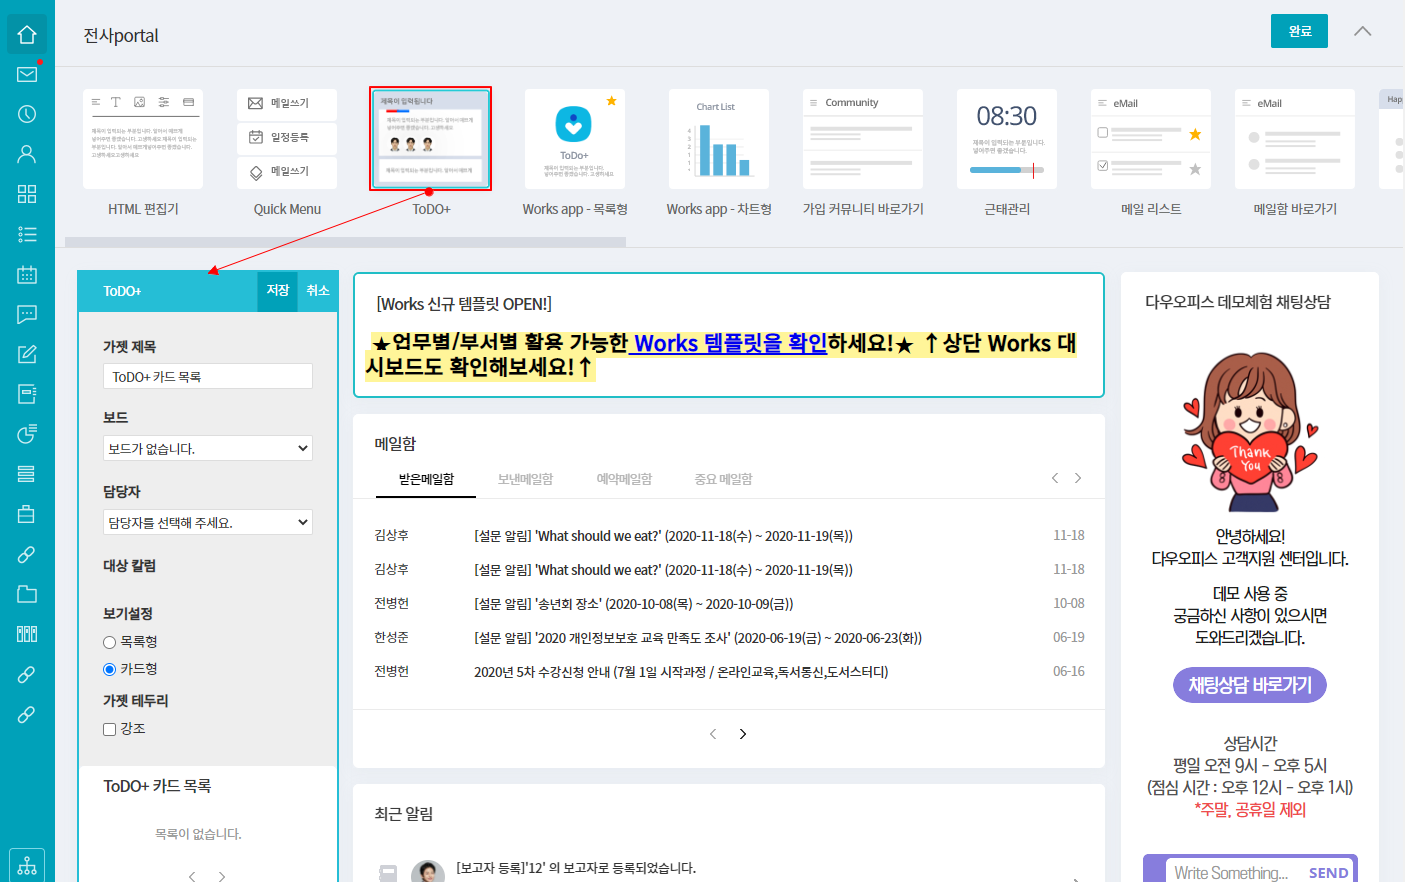The image size is (1405, 882).
Task: Open the chat bubble sidebar icon
Action: click(x=27, y=314)
